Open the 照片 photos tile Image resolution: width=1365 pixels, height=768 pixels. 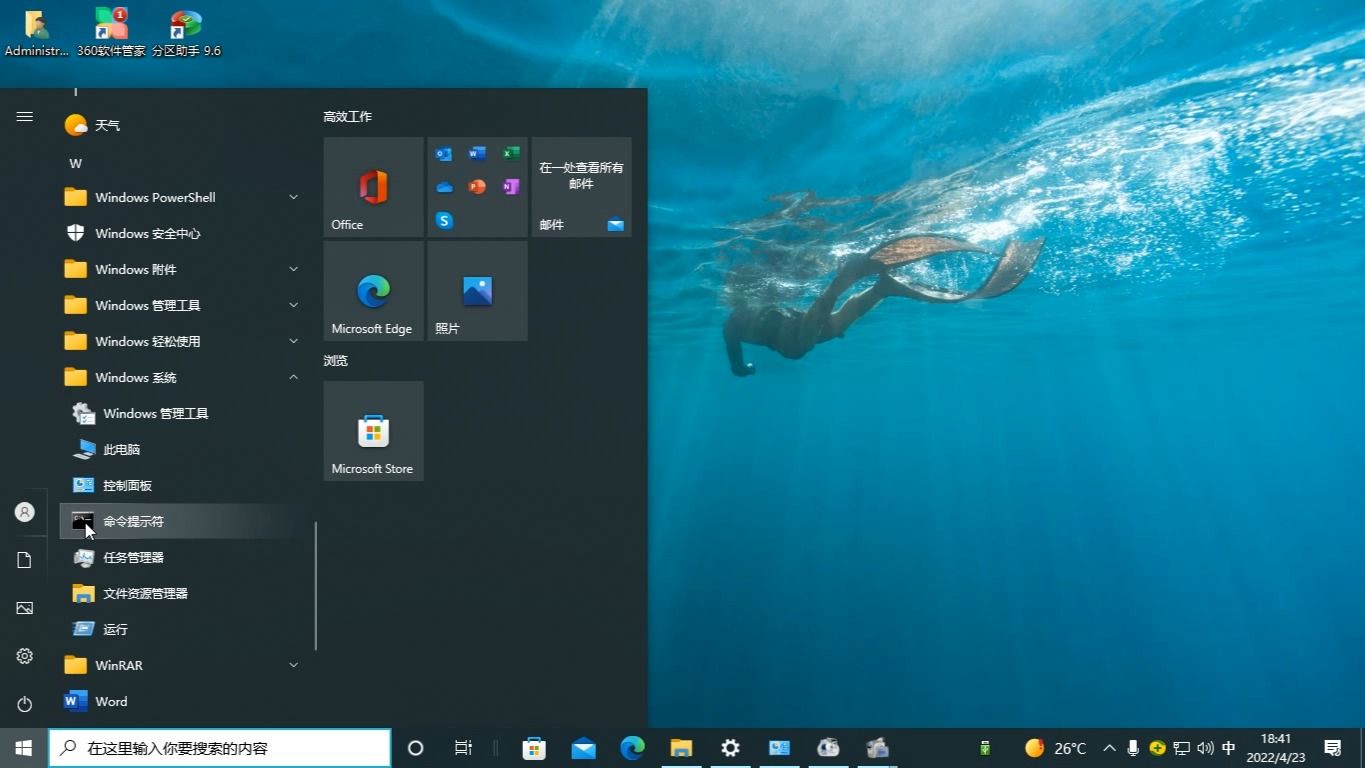point(477,291)
